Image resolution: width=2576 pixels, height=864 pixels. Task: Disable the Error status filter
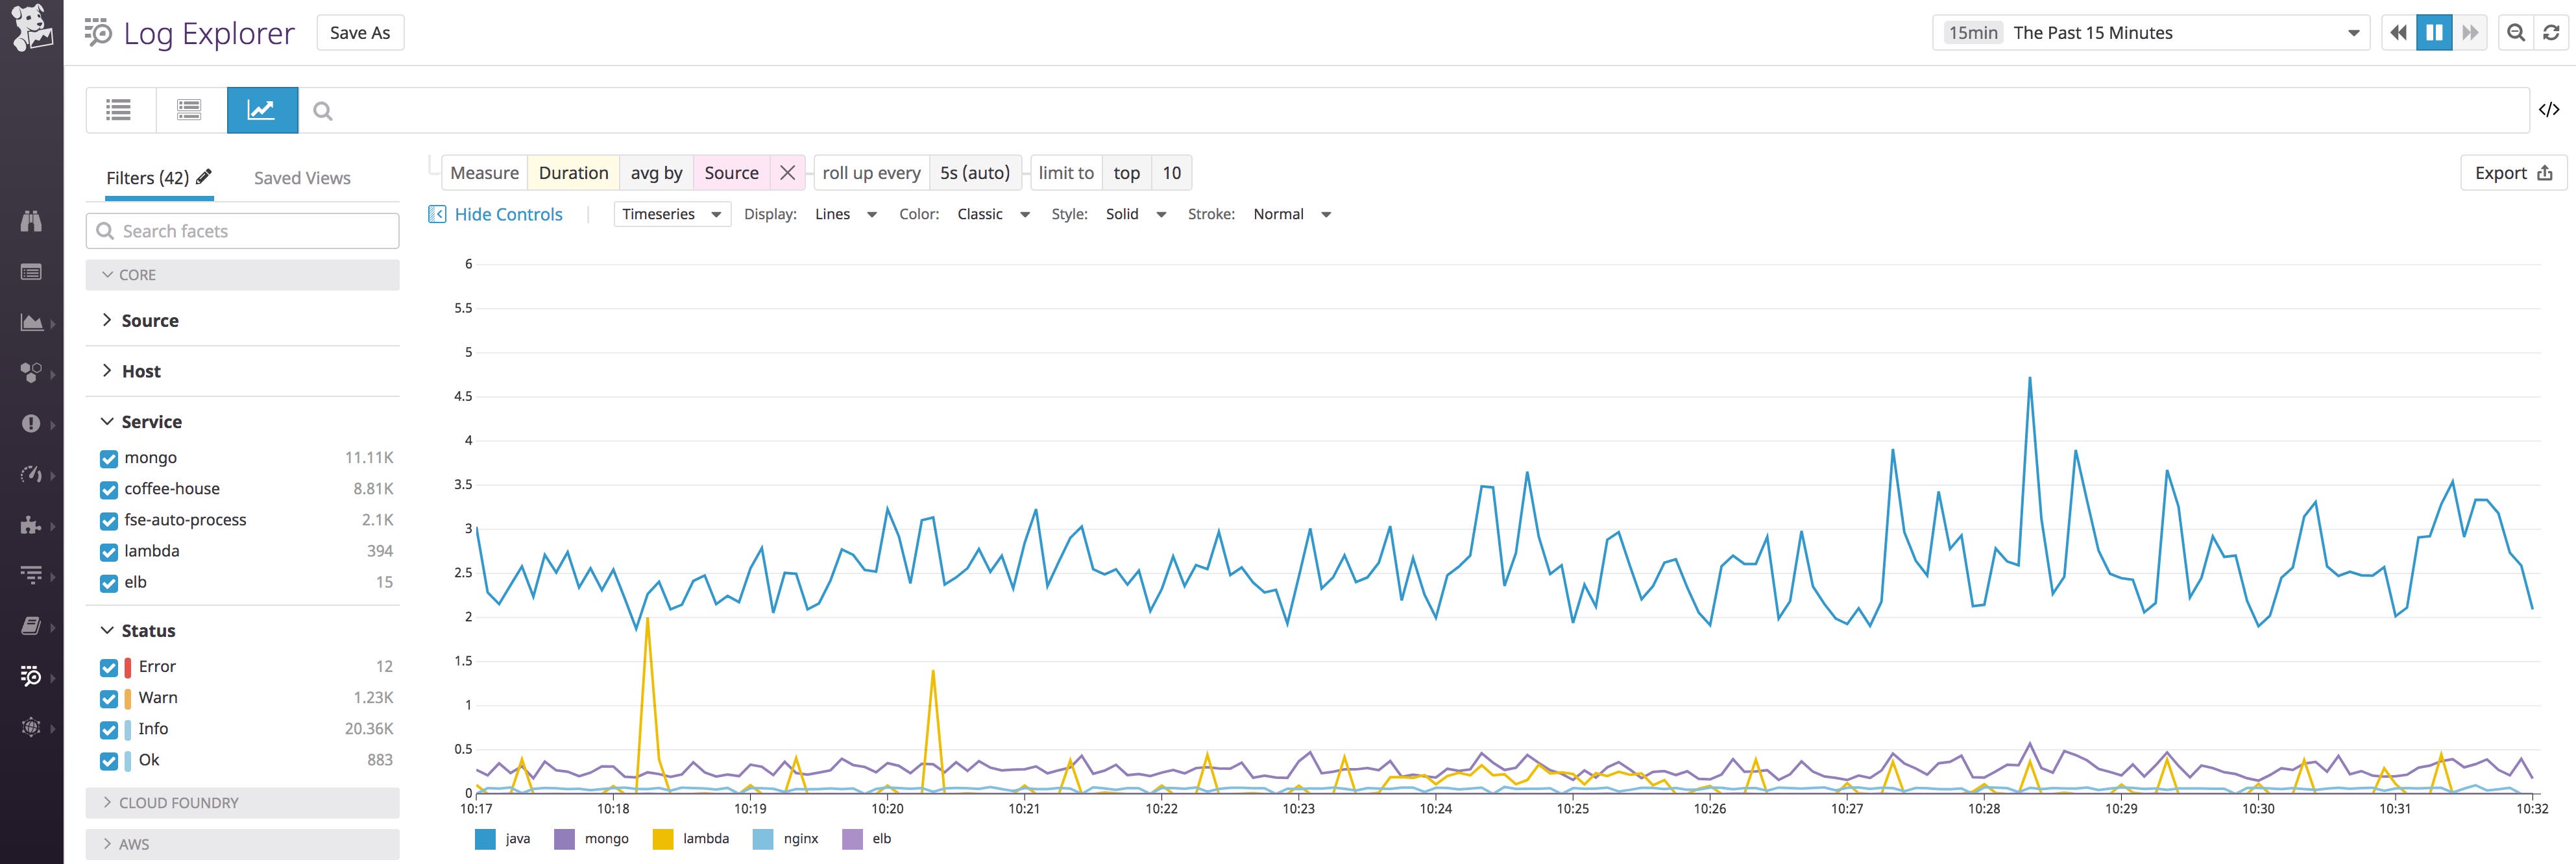(108, 666)
